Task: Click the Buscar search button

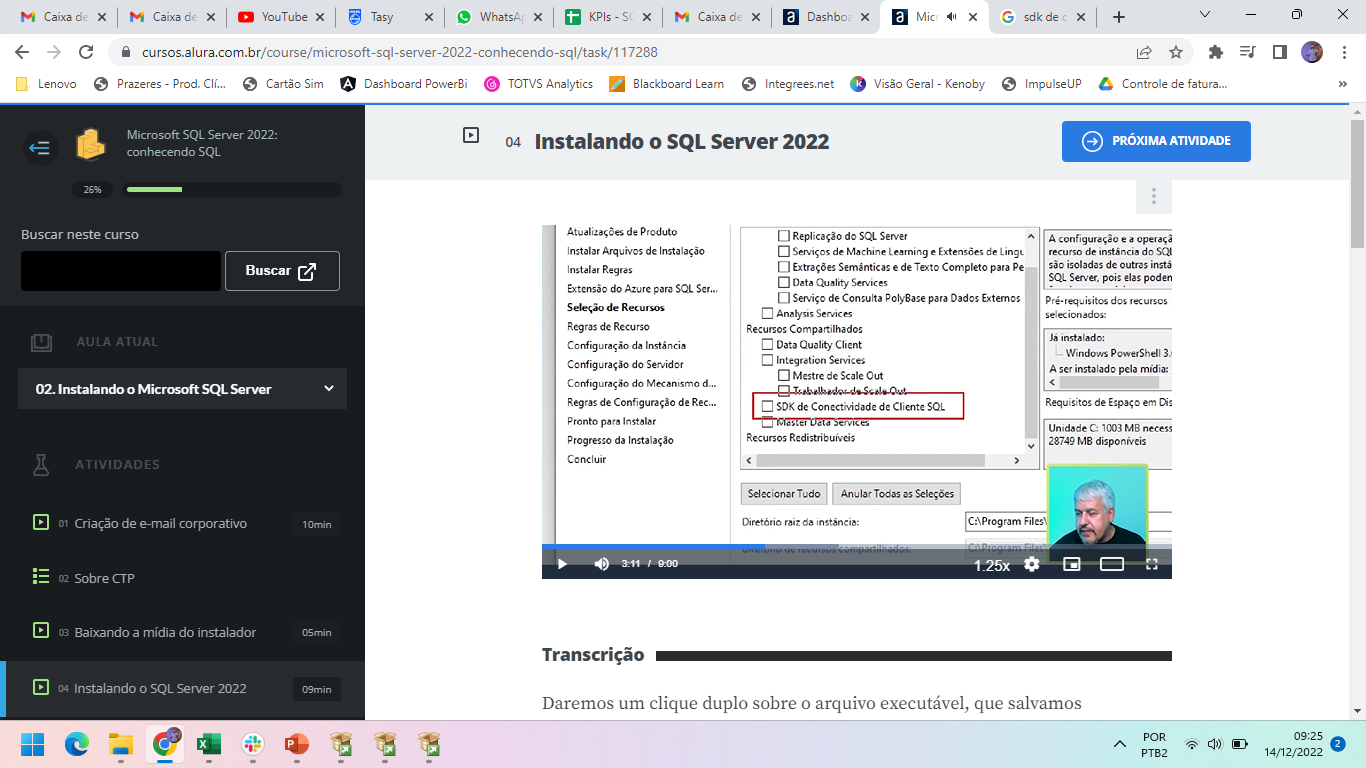Action: coord(282,271)
